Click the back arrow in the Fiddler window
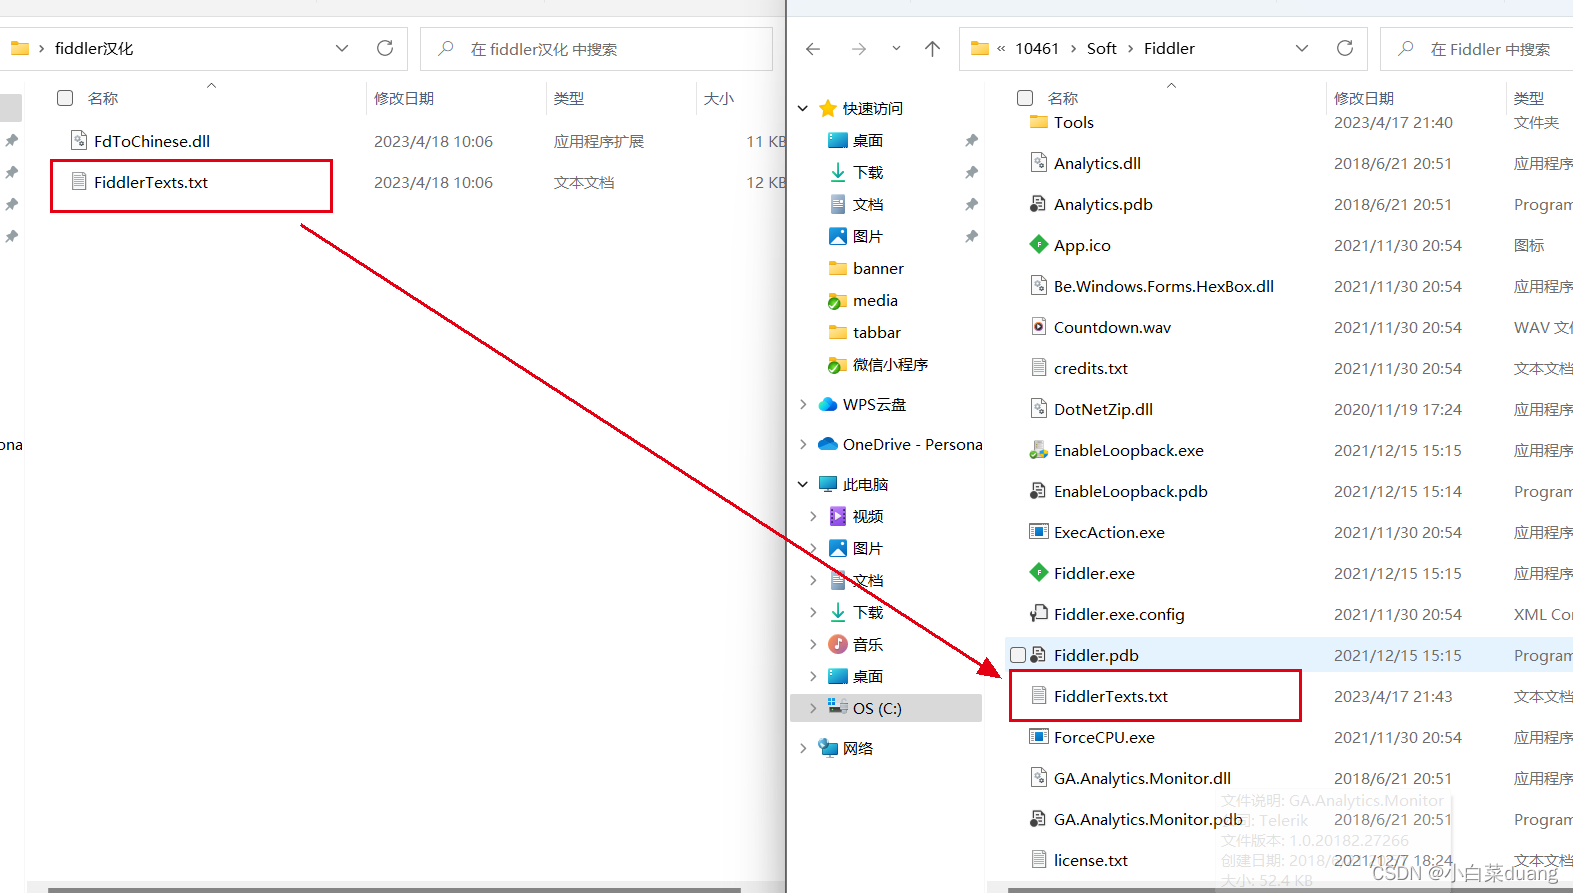Viewport: 1573px width, 893px height. click(x=813, y=48)
